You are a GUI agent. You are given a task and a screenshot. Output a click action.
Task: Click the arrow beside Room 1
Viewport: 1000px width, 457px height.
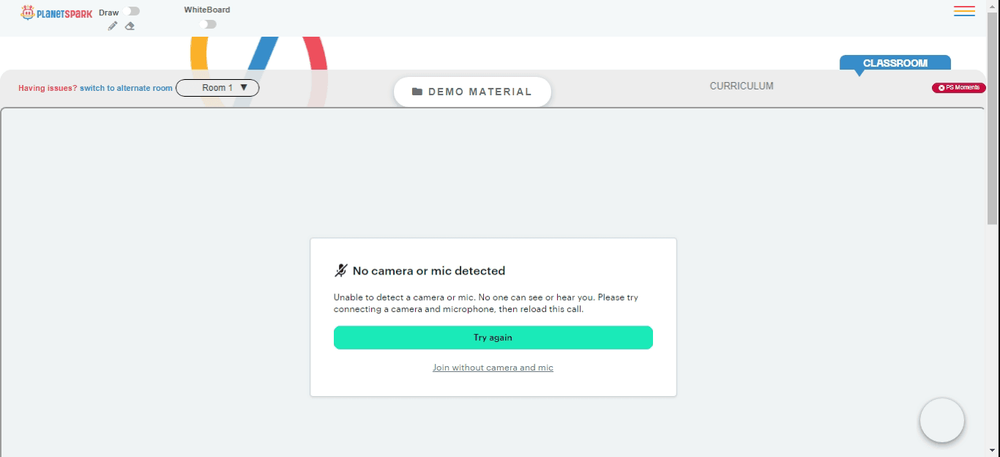point(244,87)
